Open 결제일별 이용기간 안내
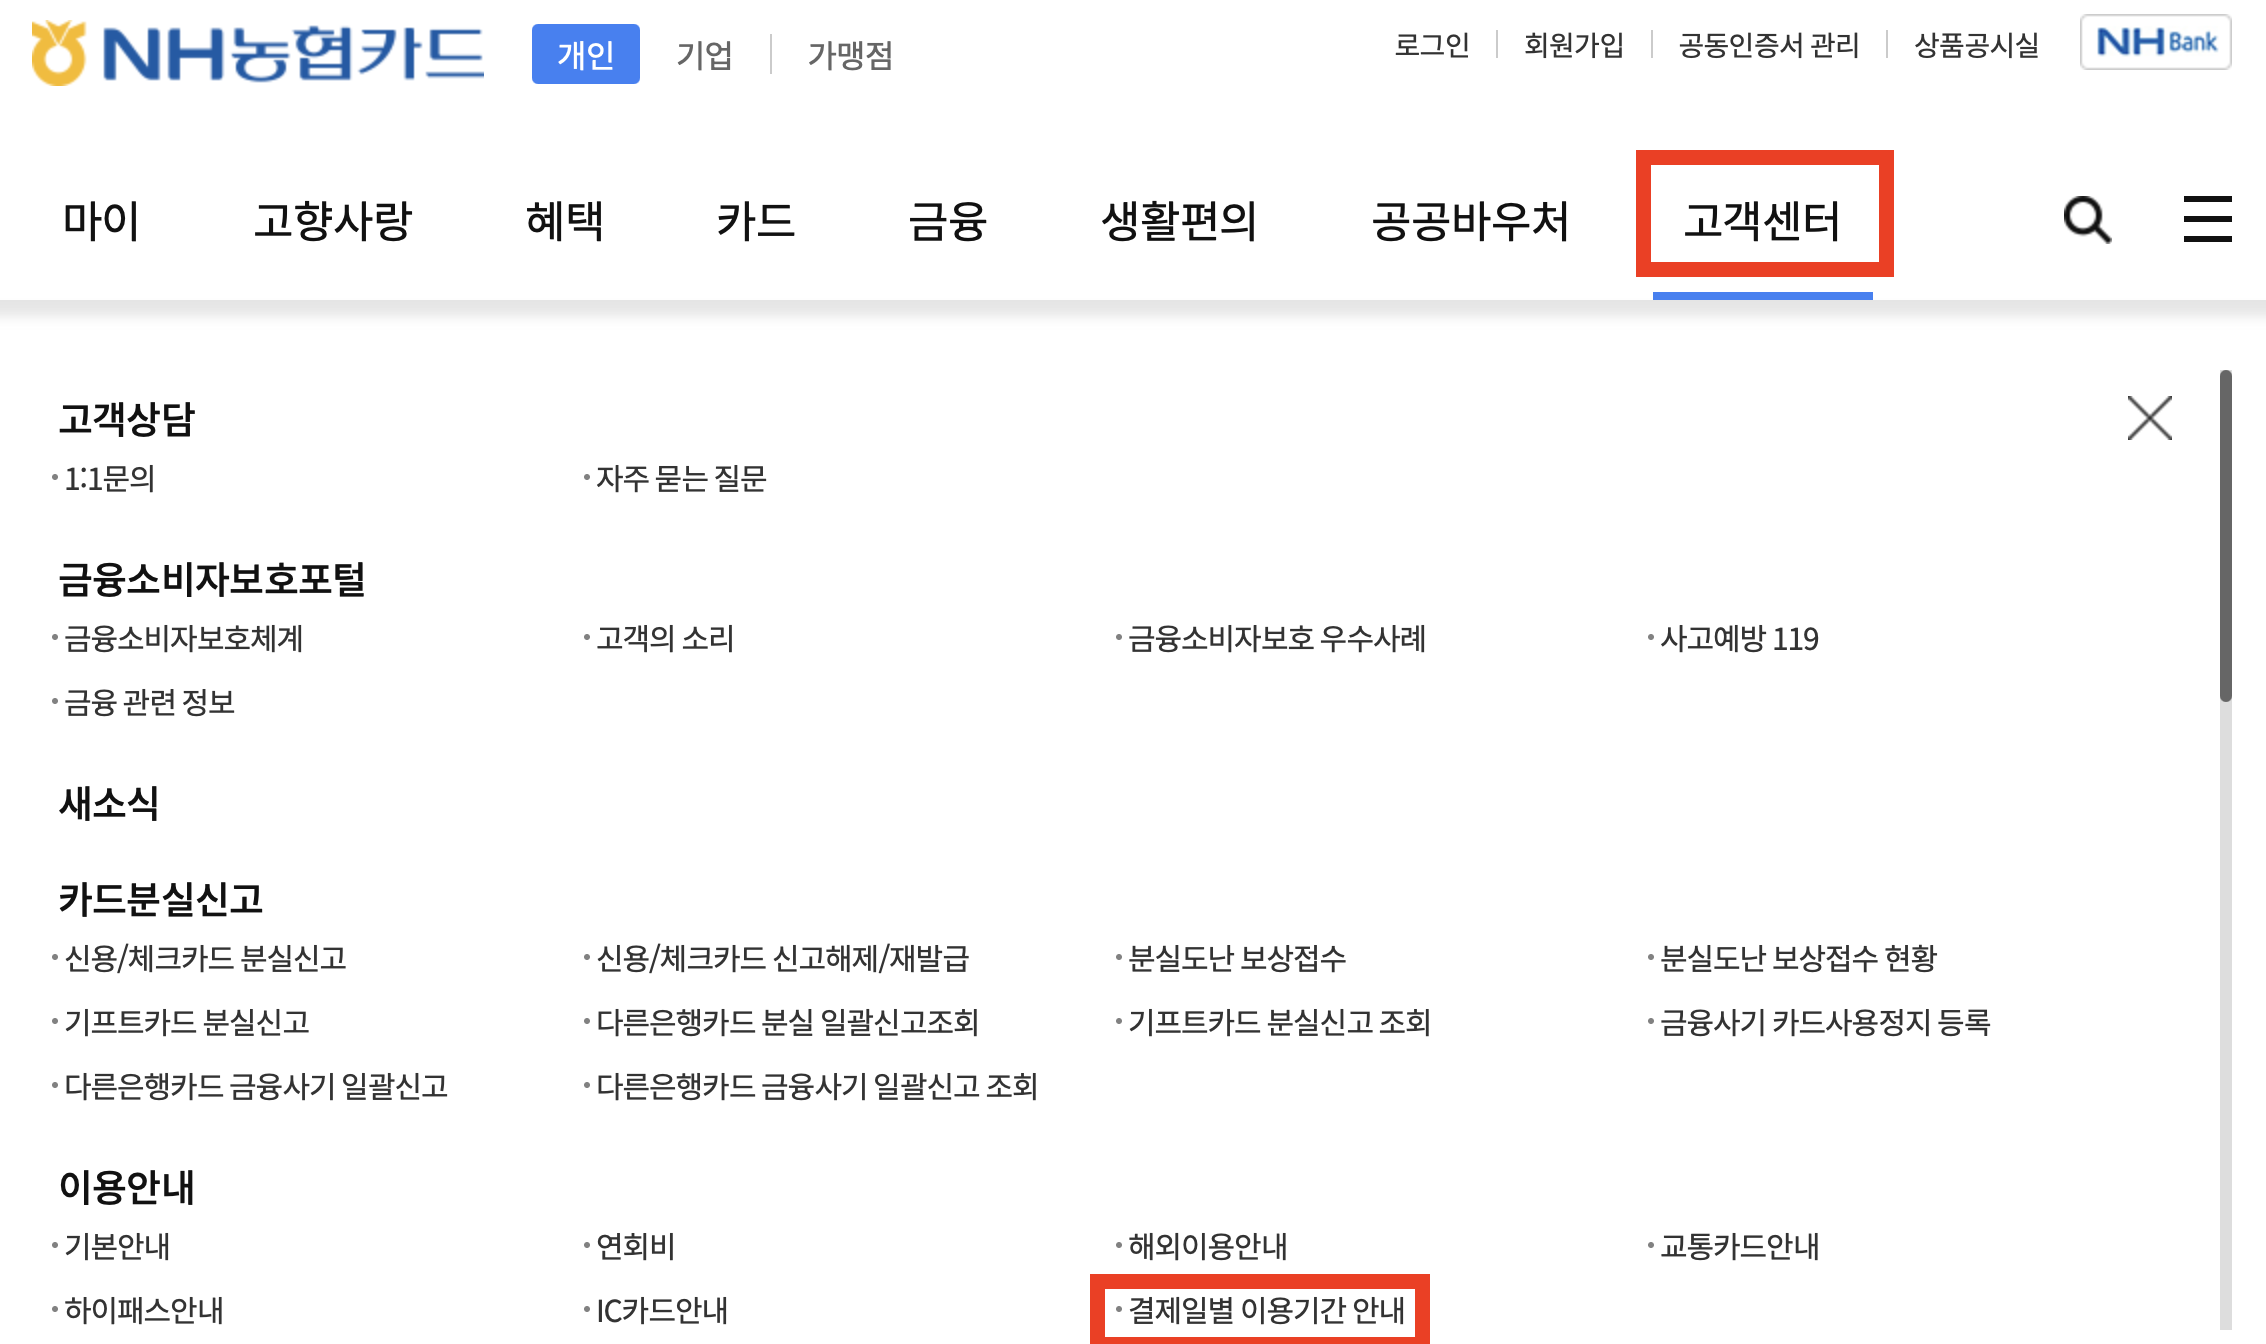Screen dimensions: 2266x1344 [1266, 1311]
